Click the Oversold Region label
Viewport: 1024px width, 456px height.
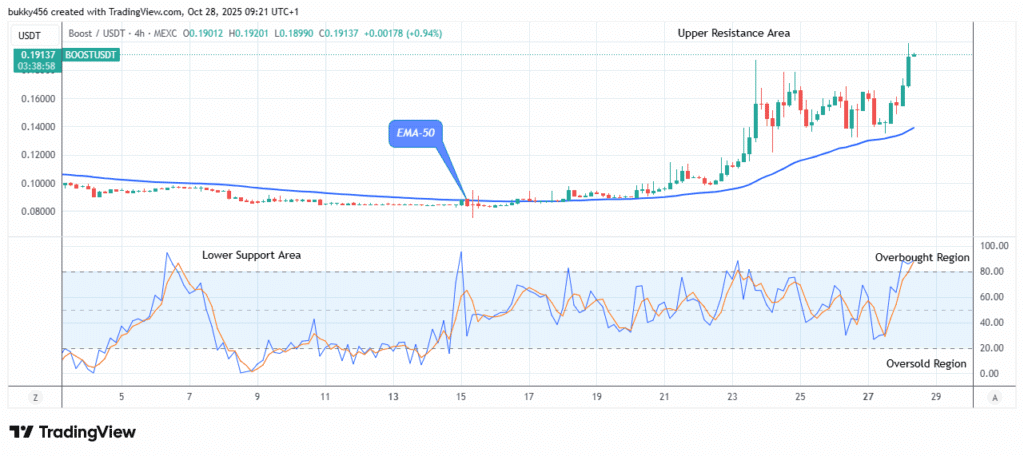point(926,364)
